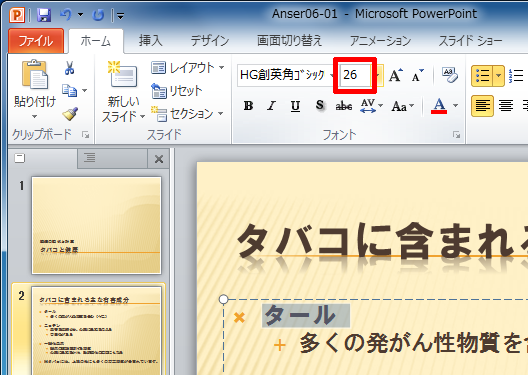Screen dimensions: 528x375
Task: Undo the last action
Action: coord(66,15)
